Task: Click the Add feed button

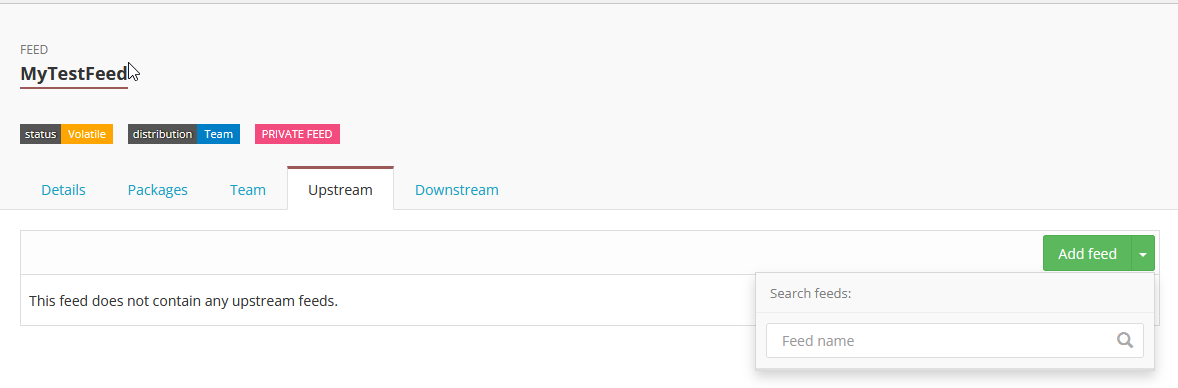Action: pyautogui.click(x=1087, y=254)
